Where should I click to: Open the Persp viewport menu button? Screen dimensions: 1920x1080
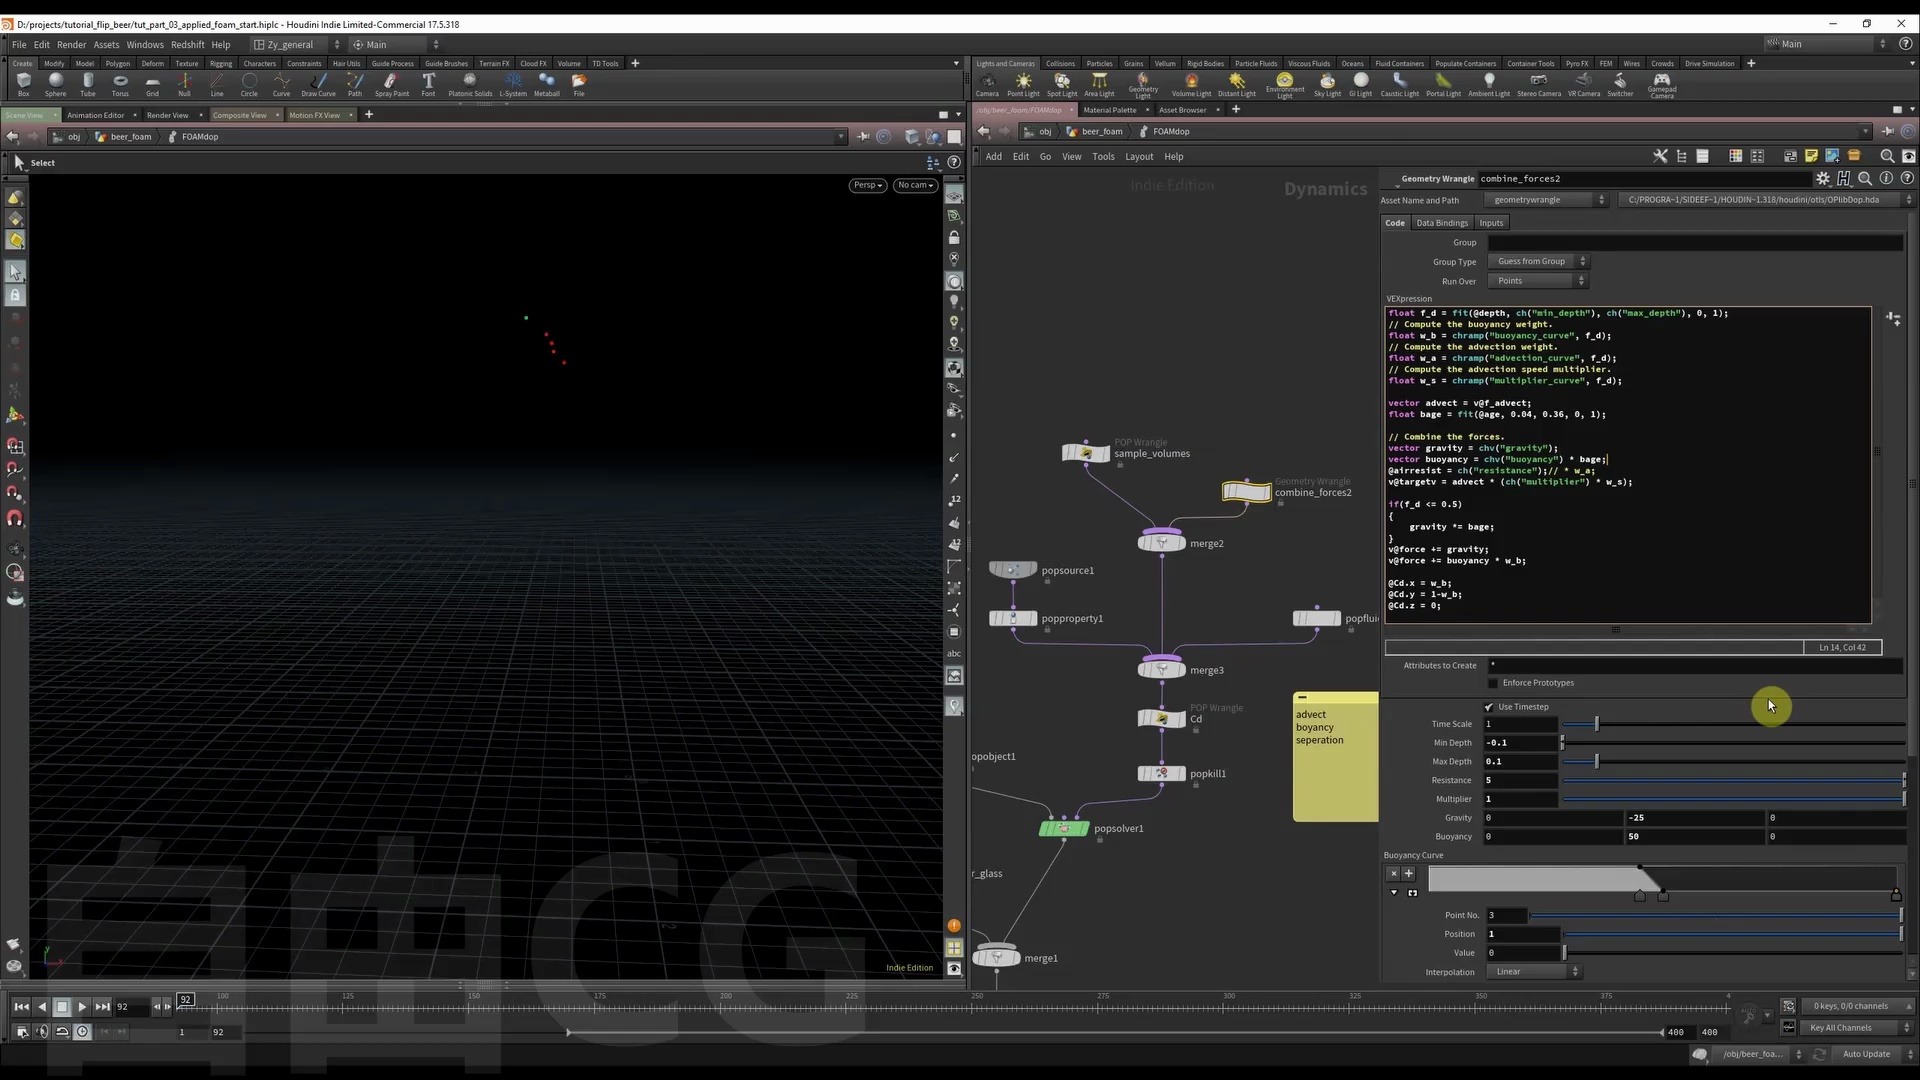(867, 185)
